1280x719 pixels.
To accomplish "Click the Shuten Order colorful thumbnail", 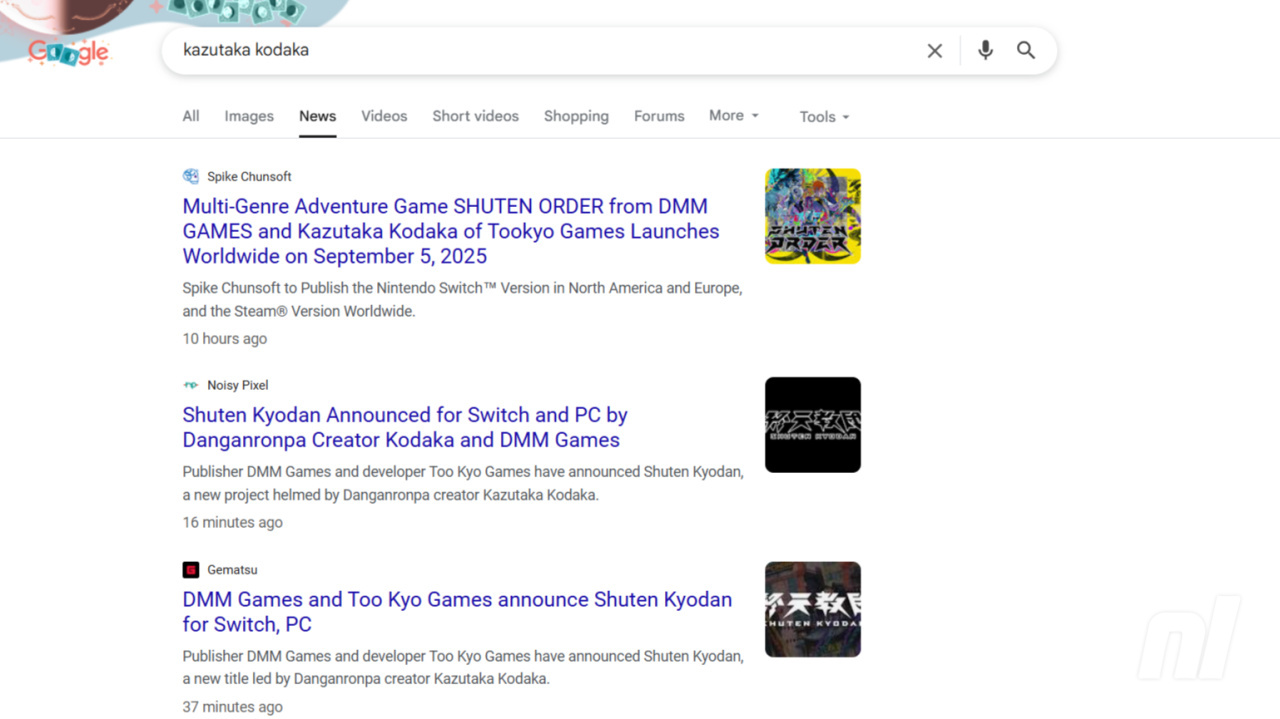I will pyautogui.click(x=813, y=216).
